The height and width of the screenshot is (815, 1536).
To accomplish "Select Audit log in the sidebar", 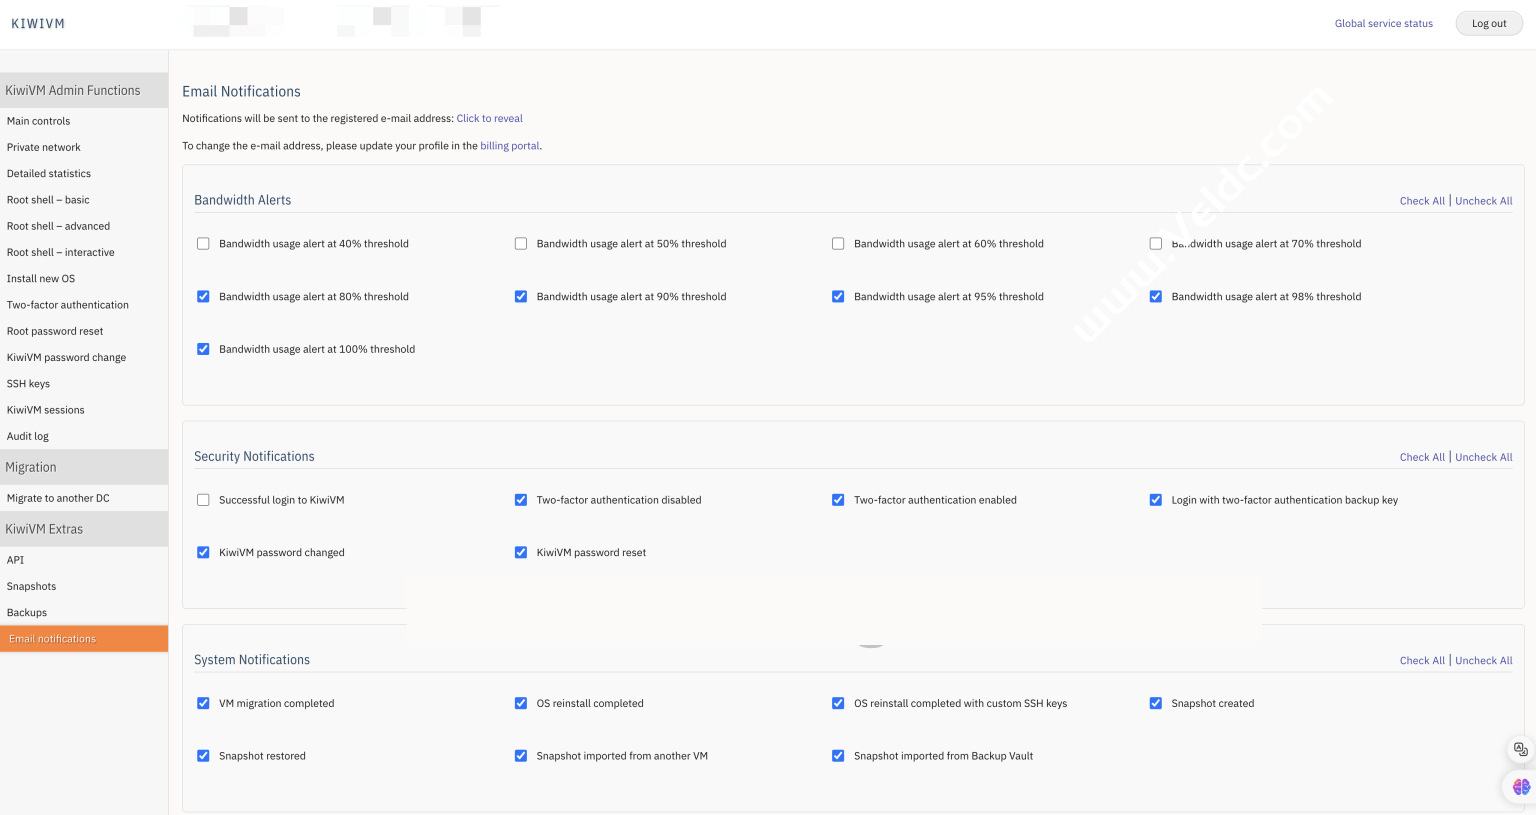I will [x=27, y=436].
